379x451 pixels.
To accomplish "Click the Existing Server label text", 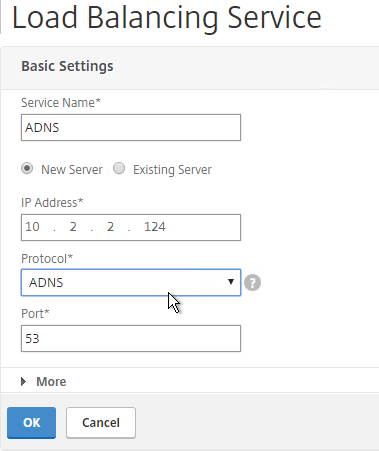I will coord(172,170).
